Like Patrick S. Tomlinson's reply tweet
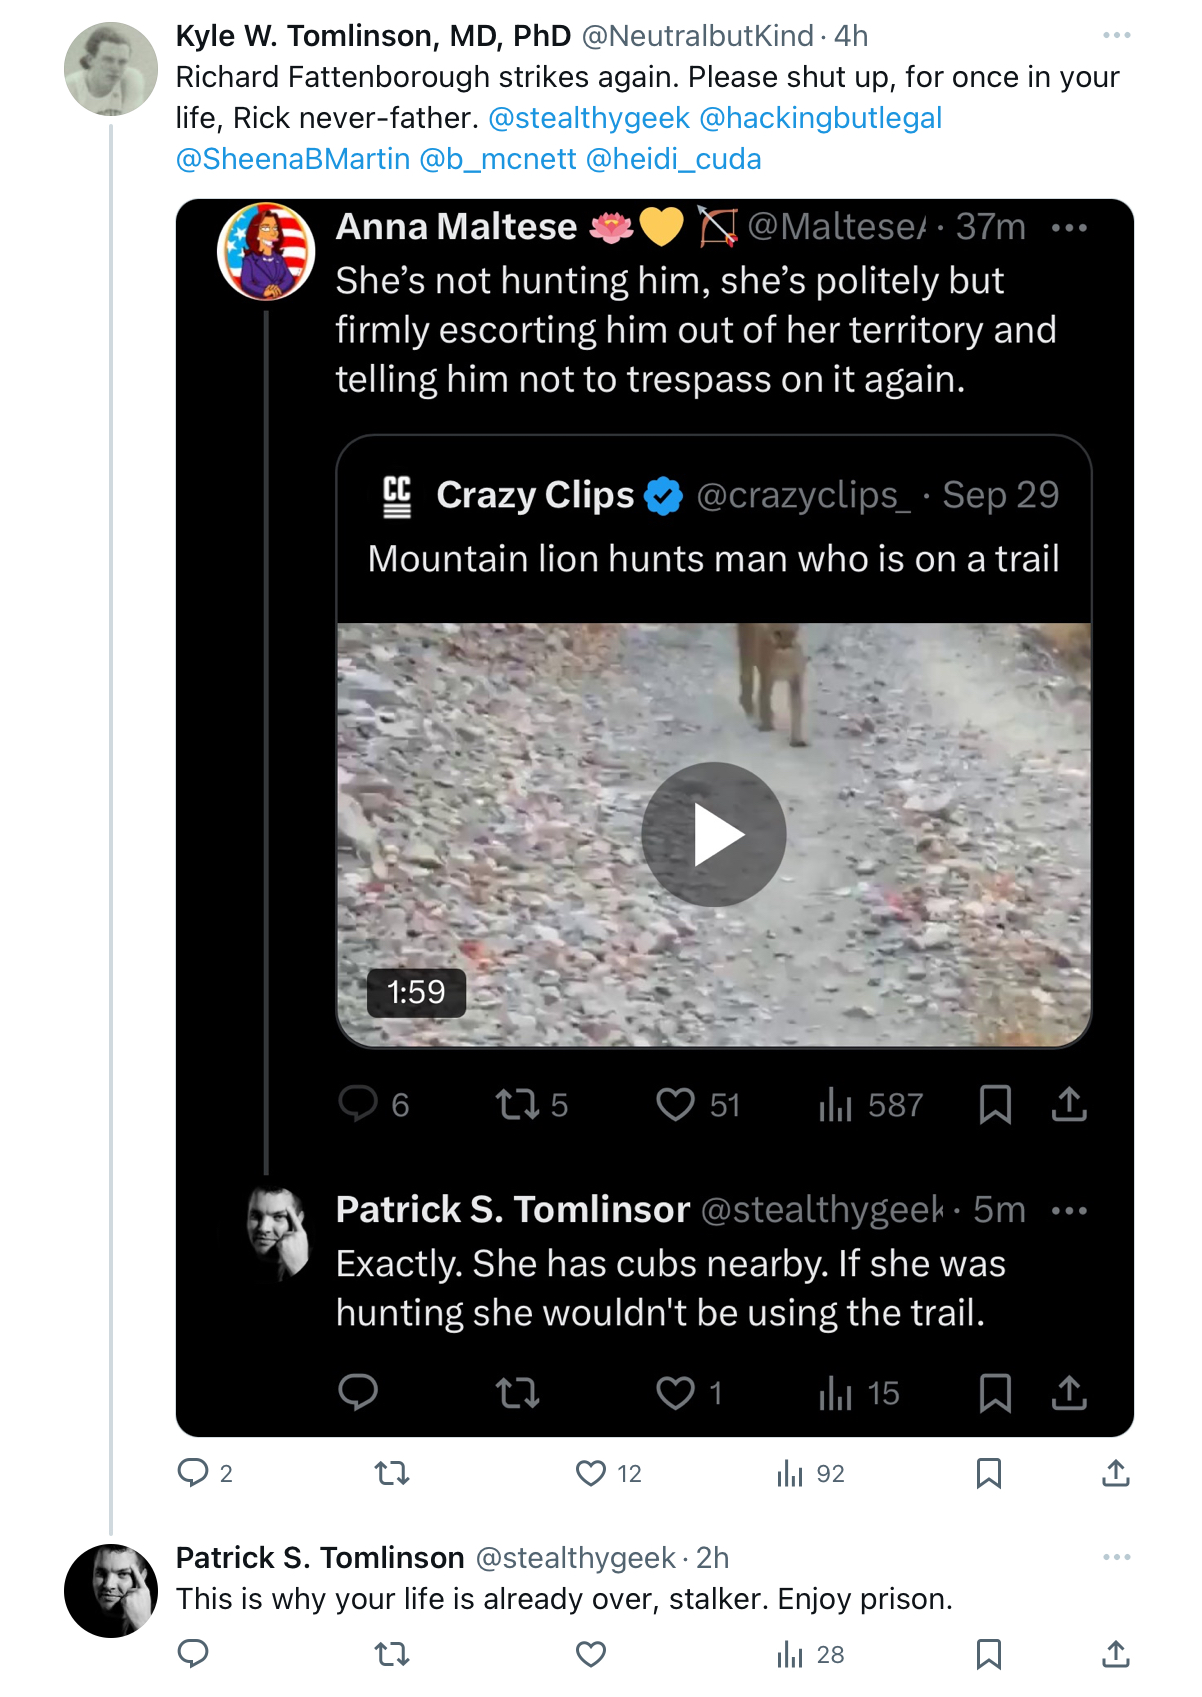1202x1697 pixels. pyautogui.click(x=591, y=1654)
